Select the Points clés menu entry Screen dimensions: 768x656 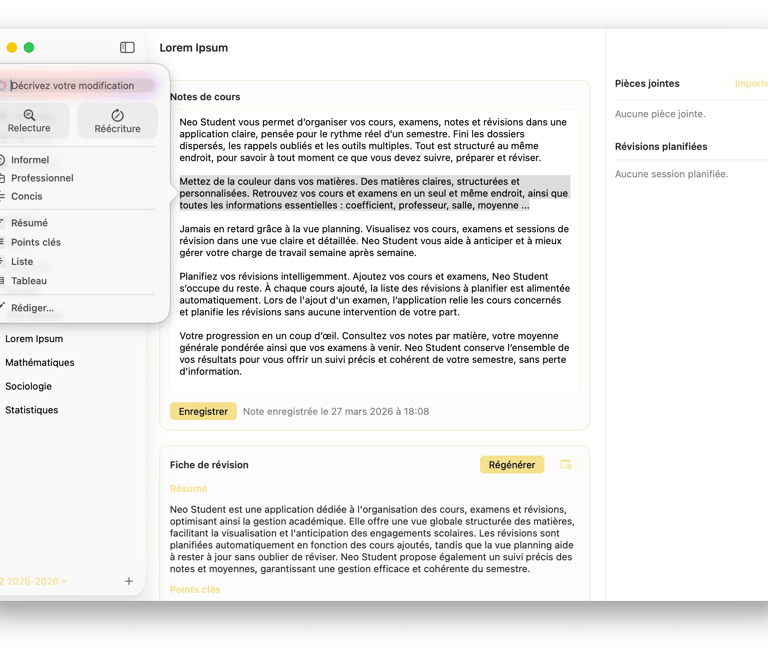(36, 242)
